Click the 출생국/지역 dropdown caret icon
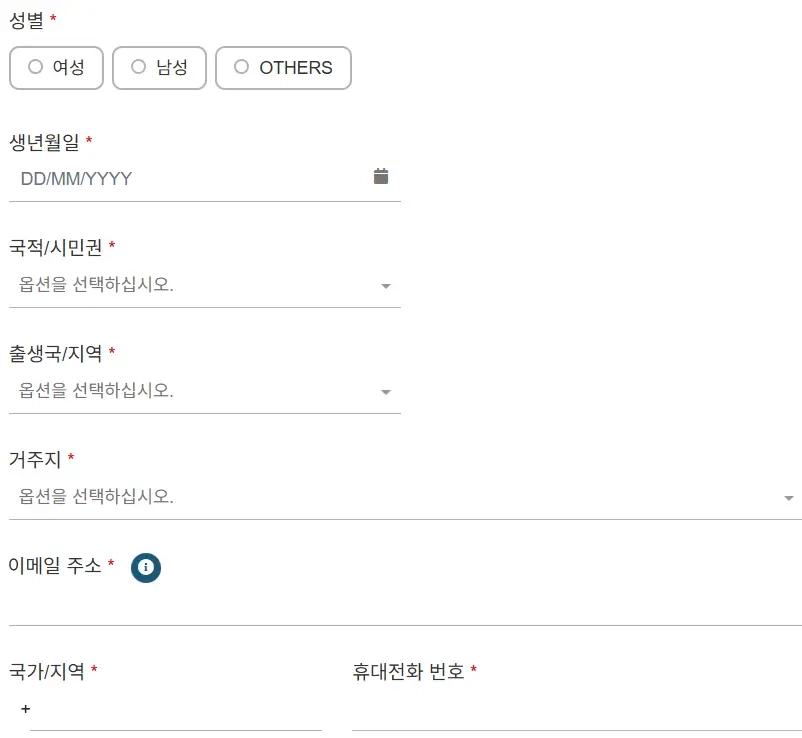This screenshot has height=738, width=802. (385, 391)
